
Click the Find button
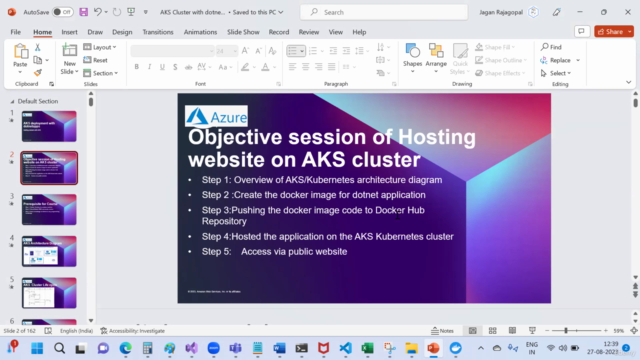(551, 47)
